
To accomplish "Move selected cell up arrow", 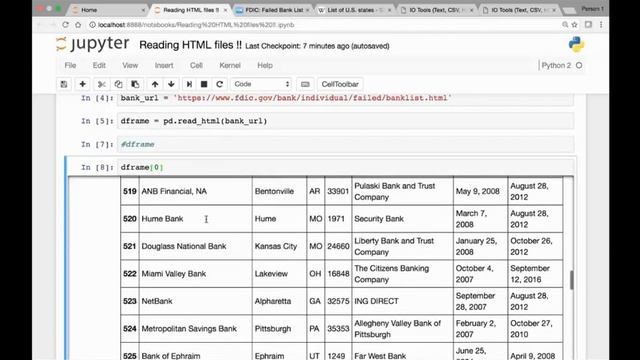I will tap(155, 84).
